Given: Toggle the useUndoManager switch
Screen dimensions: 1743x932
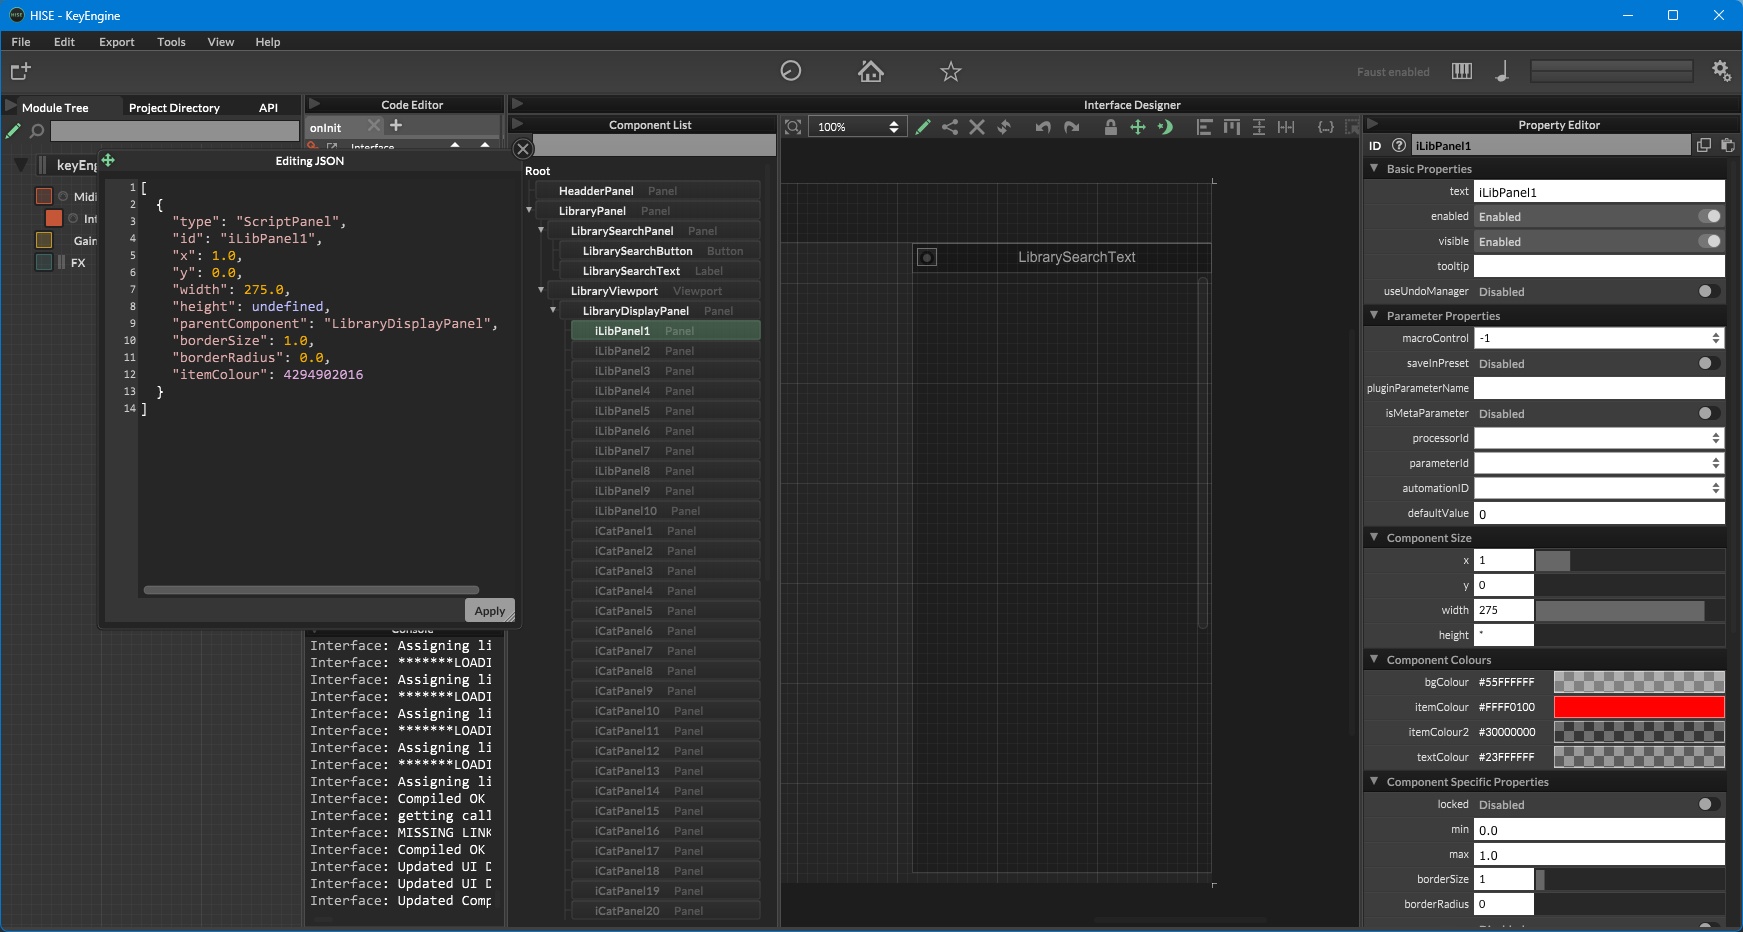Looking at the screenshot, I should point(1709,292).
